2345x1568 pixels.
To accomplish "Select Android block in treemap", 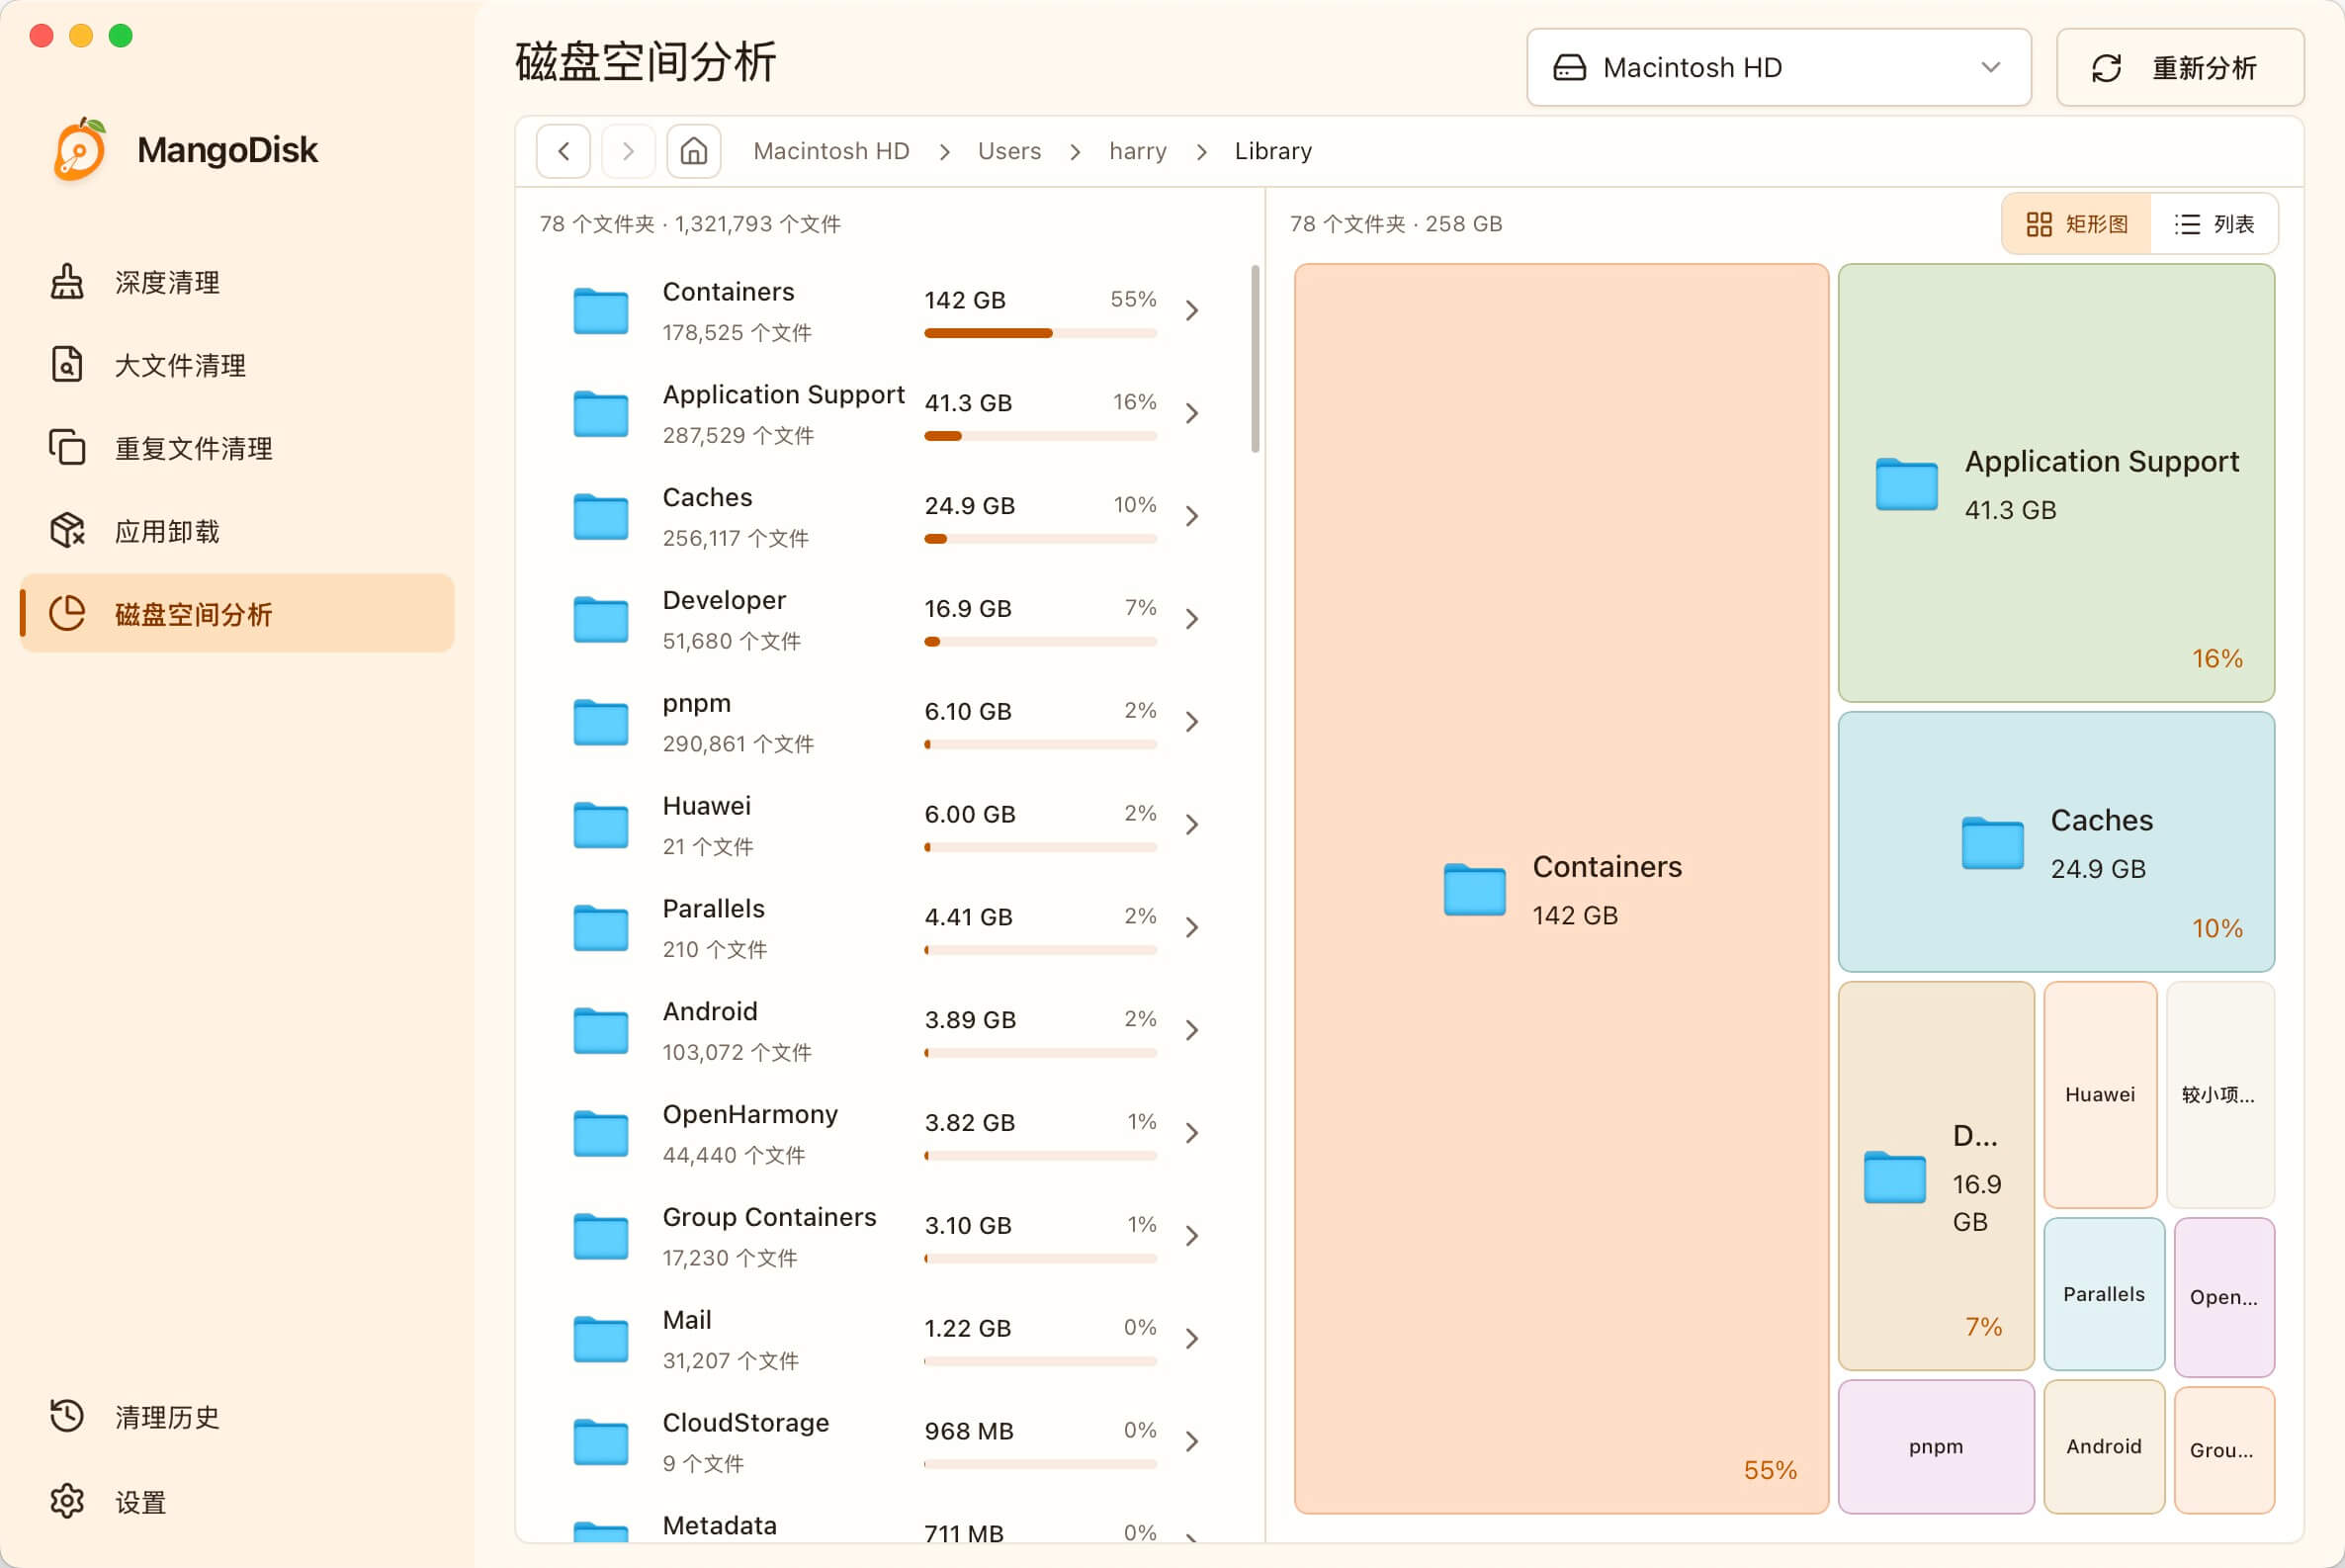I will tap(2104, 1446).
